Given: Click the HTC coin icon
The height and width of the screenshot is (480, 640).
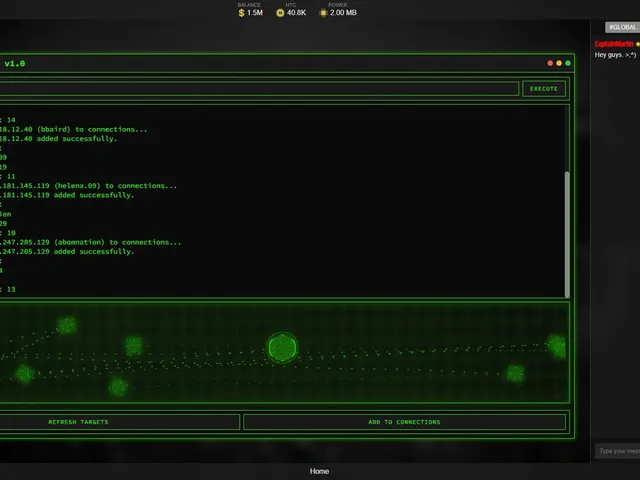Looking at the screenshot, I should (280, 13).
